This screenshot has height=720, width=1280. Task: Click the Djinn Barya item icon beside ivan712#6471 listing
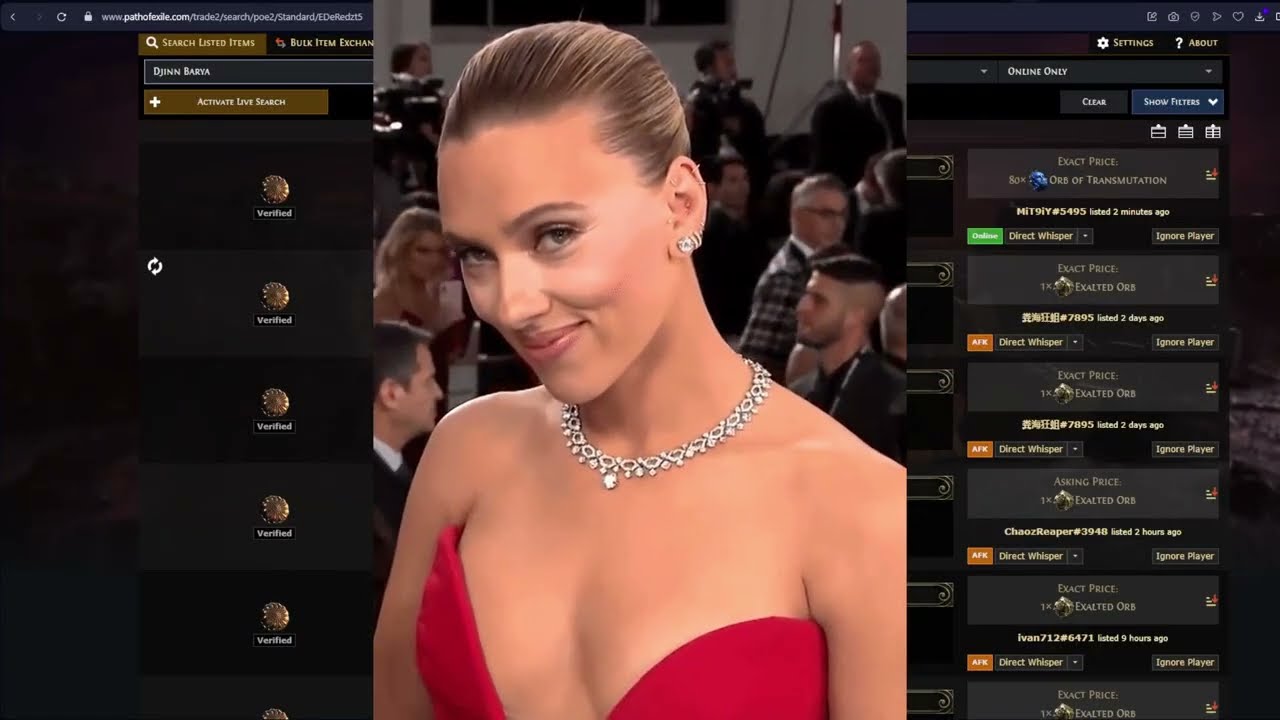[275, 616]
